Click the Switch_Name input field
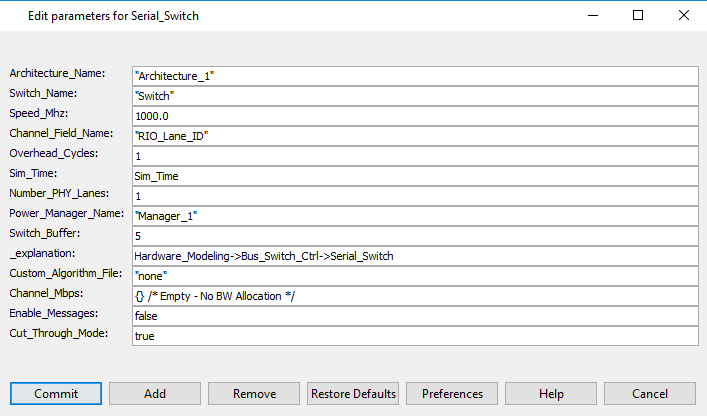This screenshot has width=707, height=416. point(414,96)
